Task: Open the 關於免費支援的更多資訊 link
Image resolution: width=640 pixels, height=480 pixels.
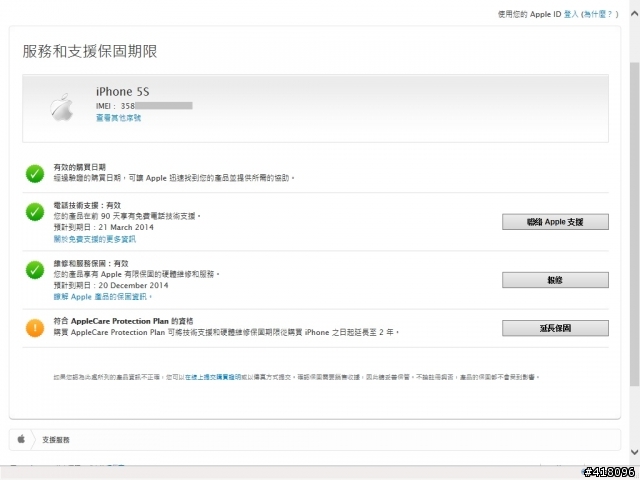Action: 95,239
